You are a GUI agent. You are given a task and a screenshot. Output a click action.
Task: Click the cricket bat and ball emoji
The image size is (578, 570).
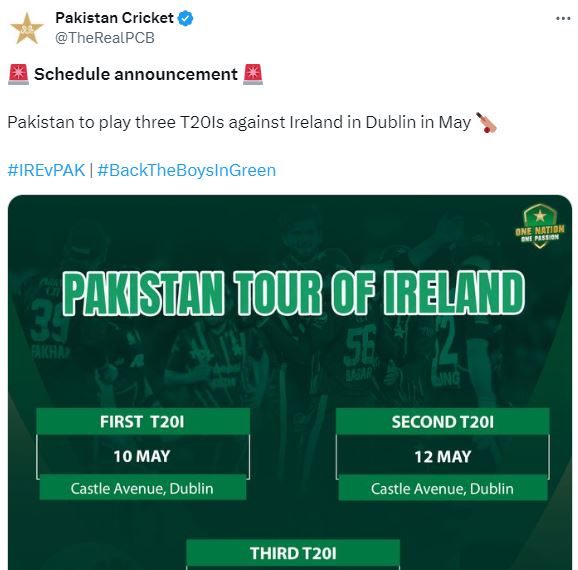[486, 122]
